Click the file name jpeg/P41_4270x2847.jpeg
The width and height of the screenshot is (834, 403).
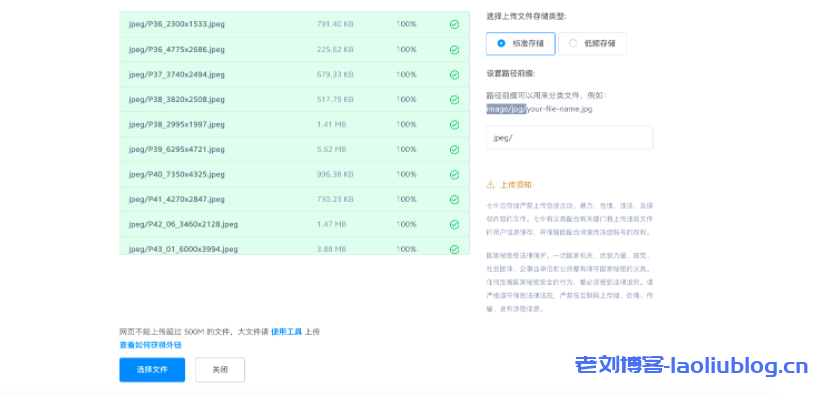177,199
